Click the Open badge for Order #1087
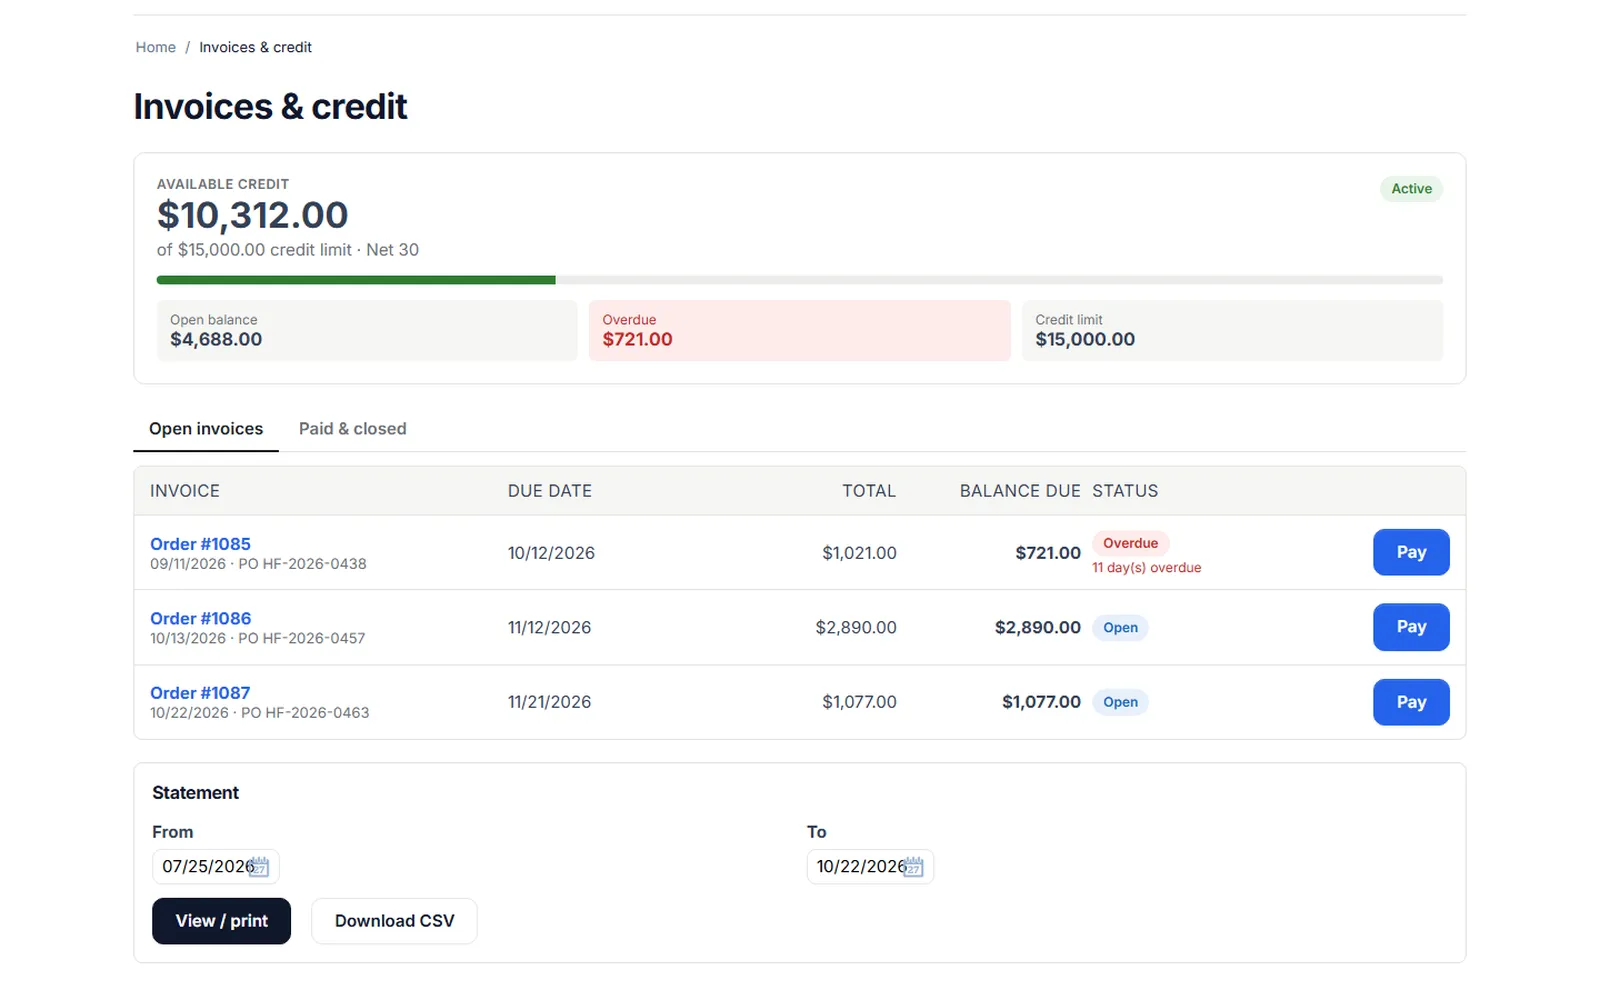Screen dimensions: 1600x1000 click(1120, 702)
